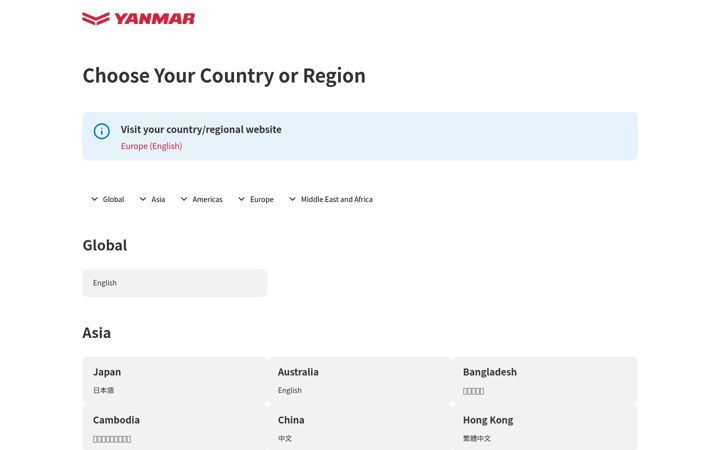Select the Global English site card

point(175,283)
